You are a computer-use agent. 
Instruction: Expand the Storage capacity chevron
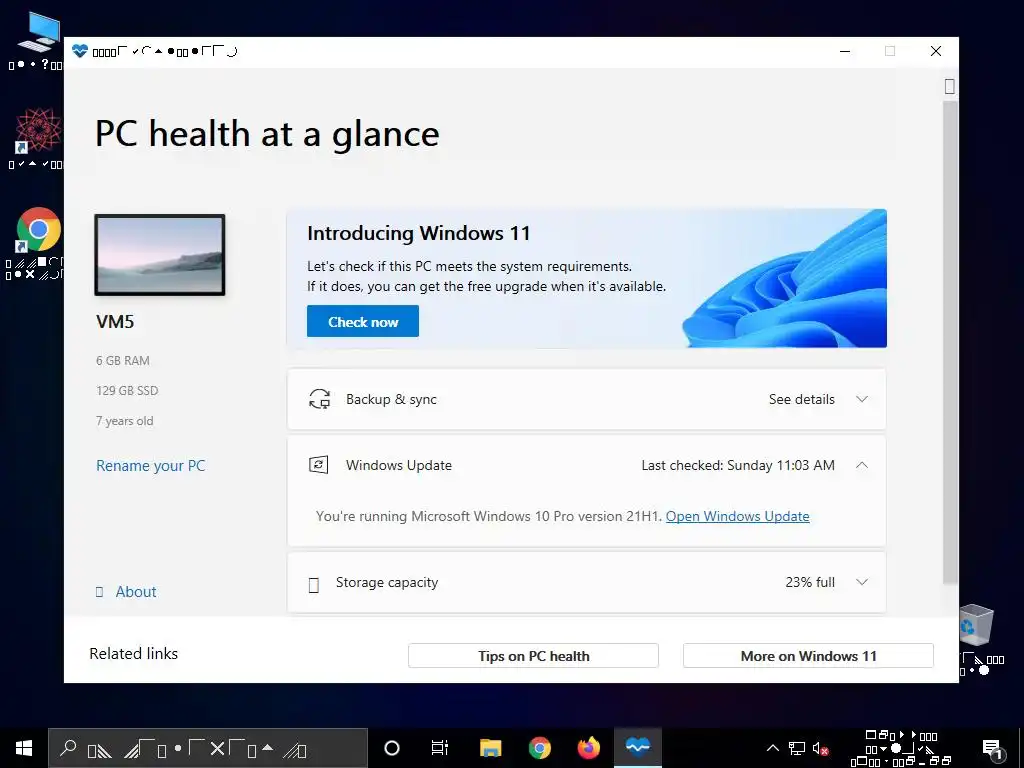(x=862, y=582)
